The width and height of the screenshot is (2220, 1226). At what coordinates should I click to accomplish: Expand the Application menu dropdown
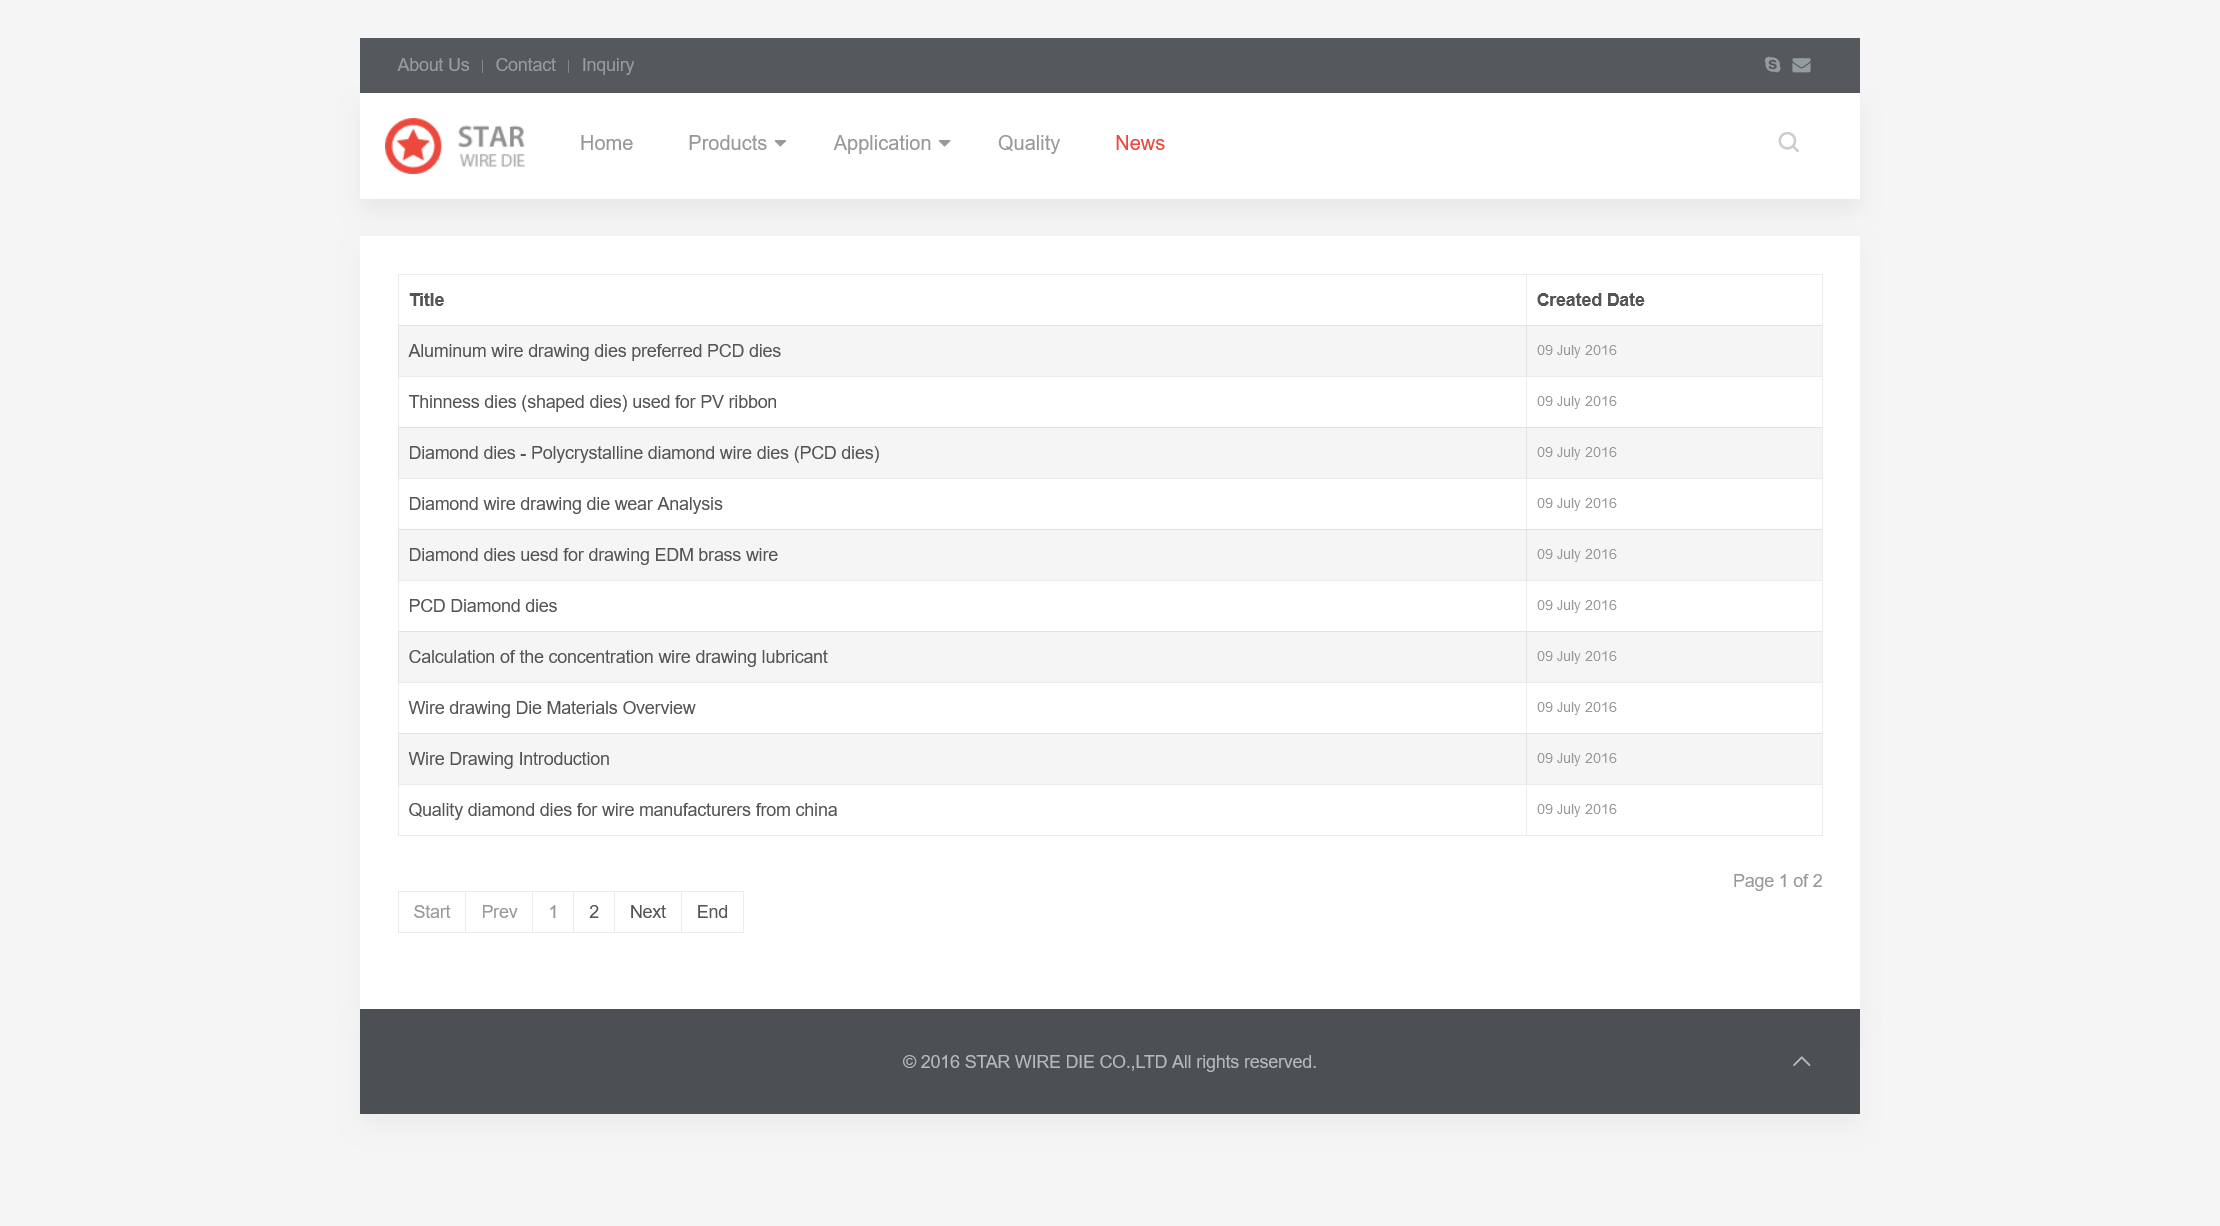pyautogui.click(x=890, y=143)
